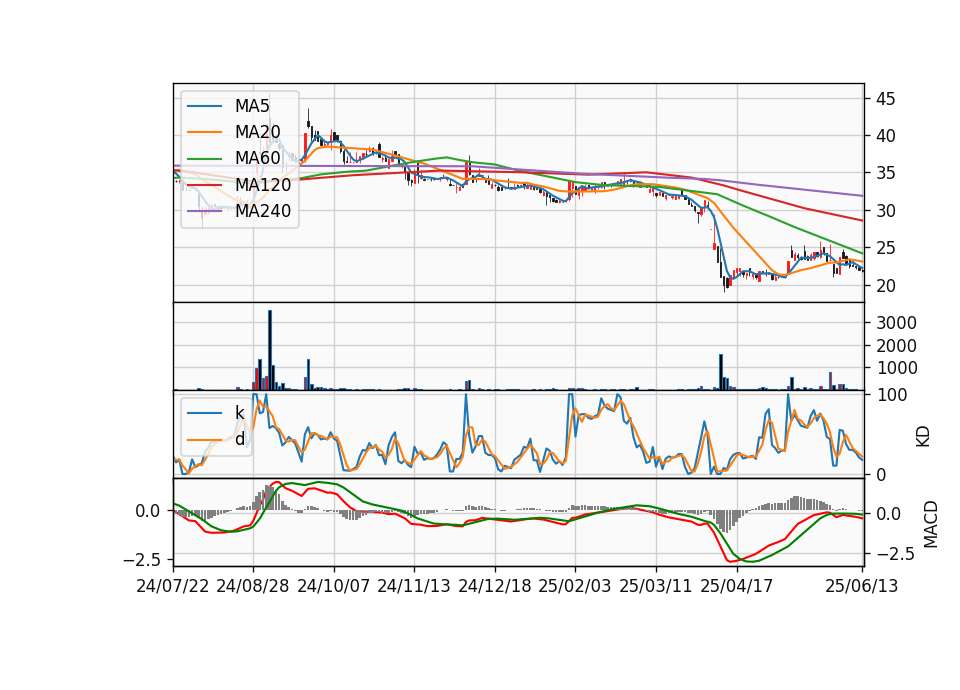Click the price axis tick 45
This screenshot has width=960, height=690.
pos(885,99)
